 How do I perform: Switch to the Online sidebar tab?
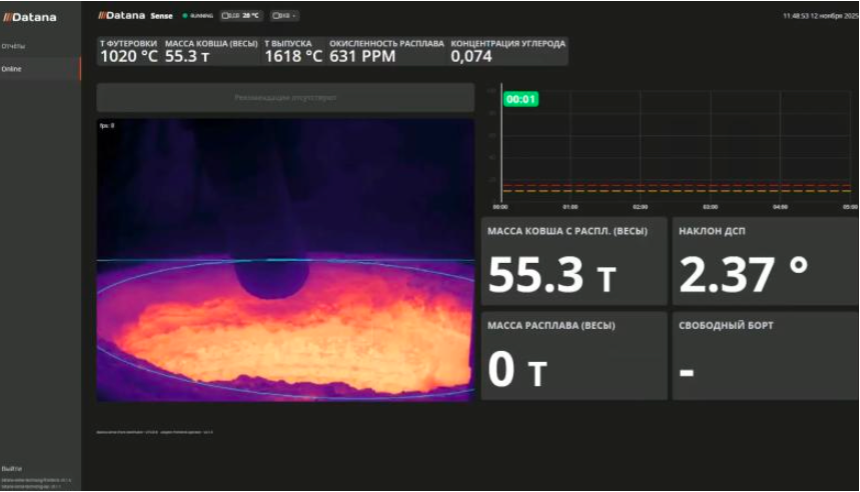coord(12,69)
